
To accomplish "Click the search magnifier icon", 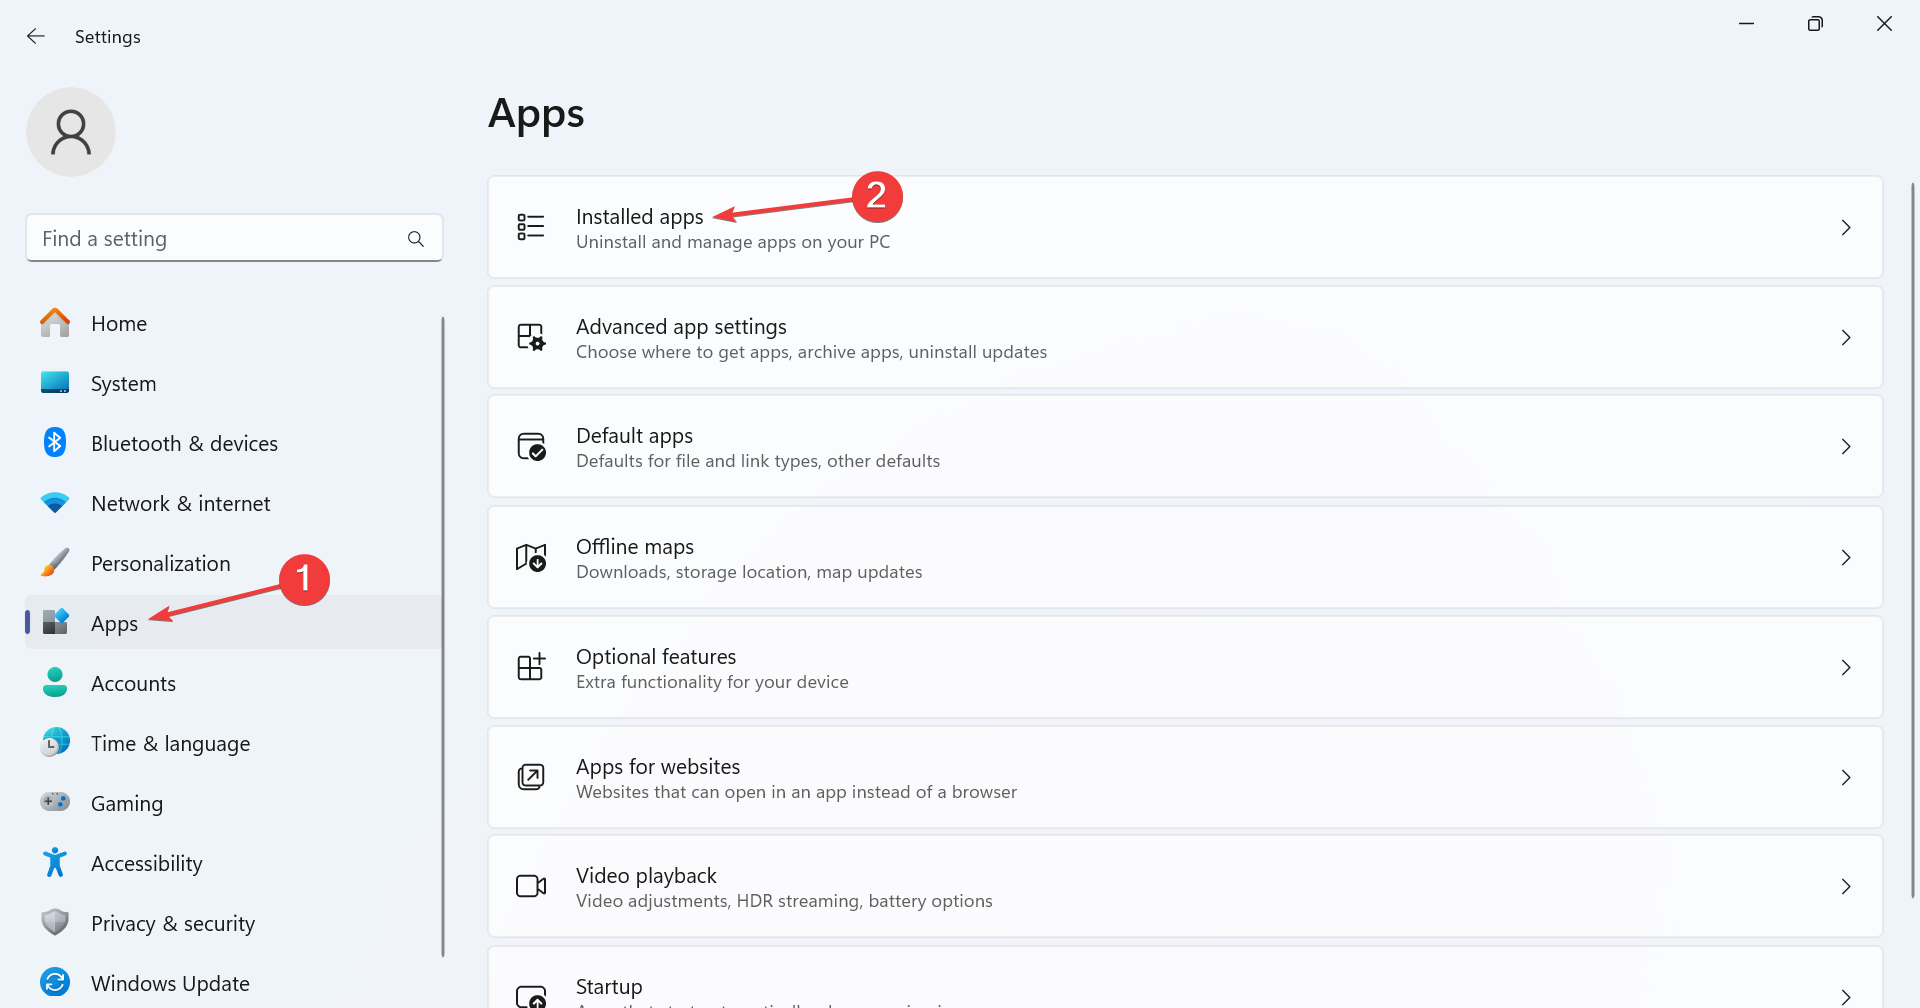I will 416,239.
